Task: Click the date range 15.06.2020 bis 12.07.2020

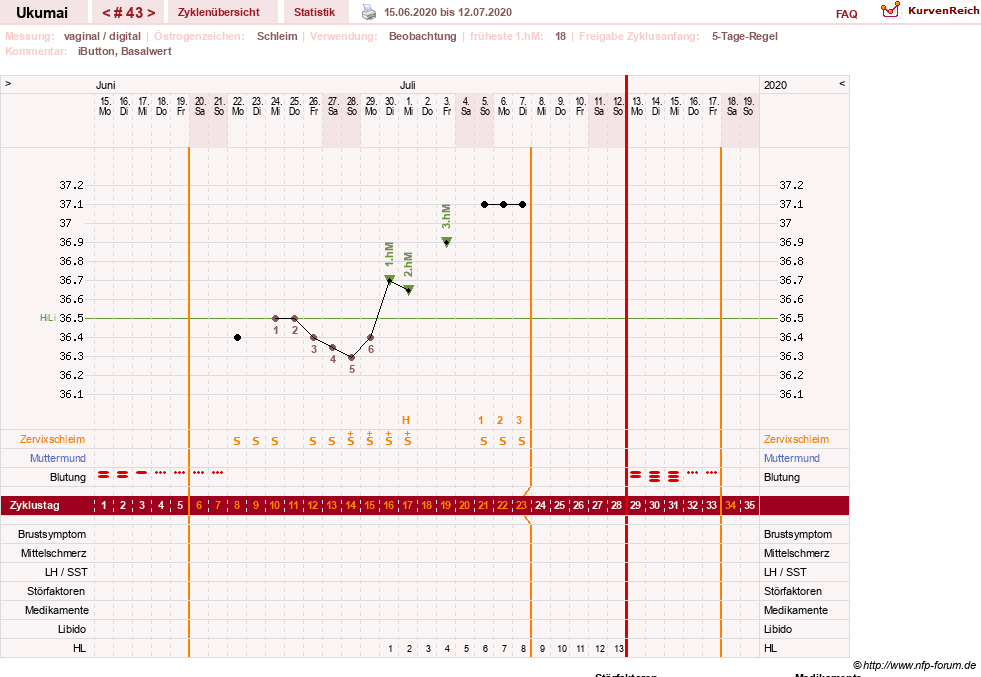Action: 448,12
